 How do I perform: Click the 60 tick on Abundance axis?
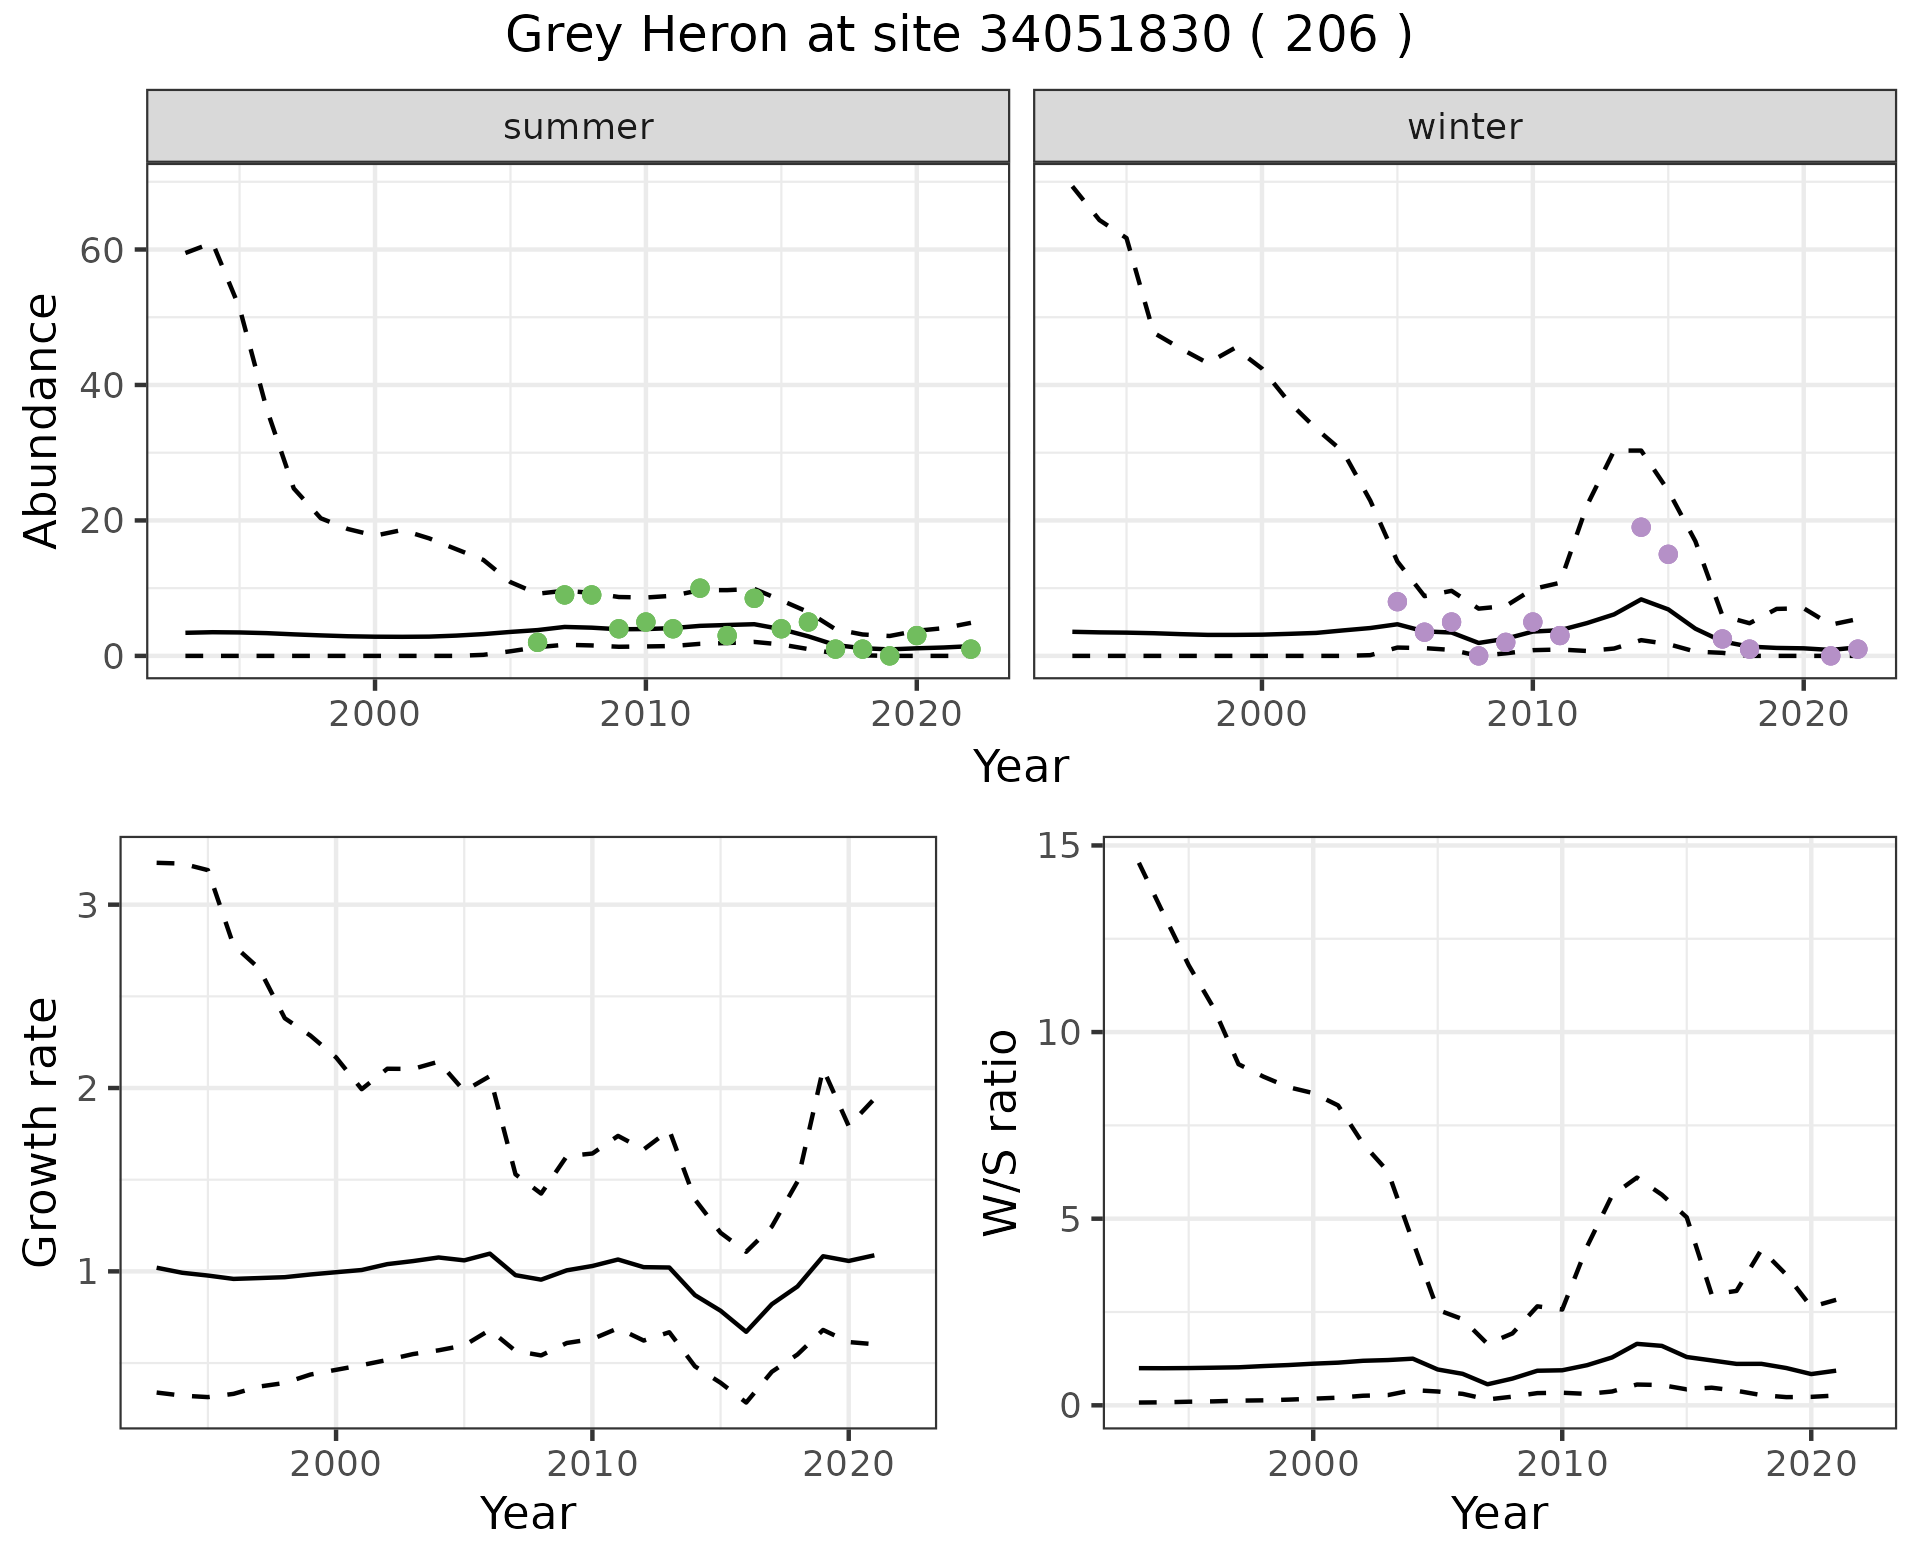click(100, 250)
